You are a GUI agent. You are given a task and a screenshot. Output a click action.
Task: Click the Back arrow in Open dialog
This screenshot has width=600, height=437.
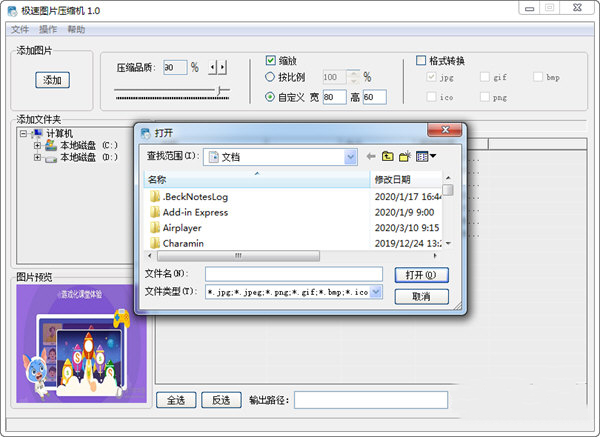[x=371, y=157]
